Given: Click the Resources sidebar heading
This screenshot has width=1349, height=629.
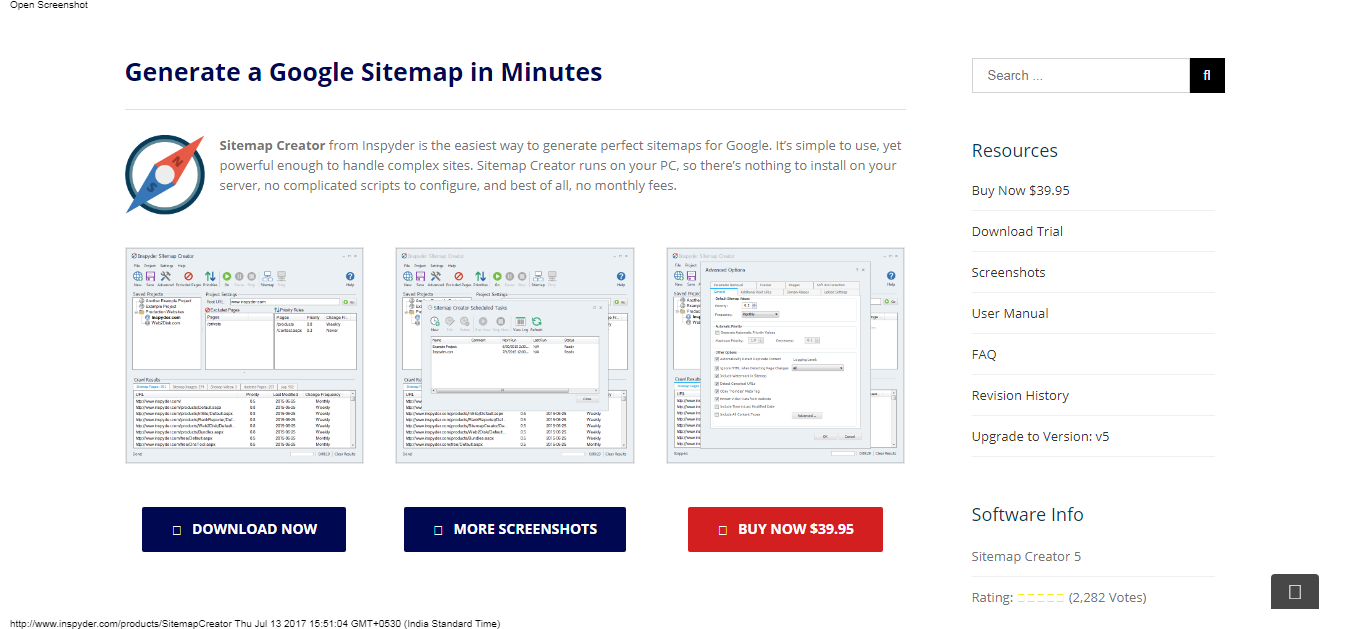Looking at the screenshot, I should (1015, 150).
